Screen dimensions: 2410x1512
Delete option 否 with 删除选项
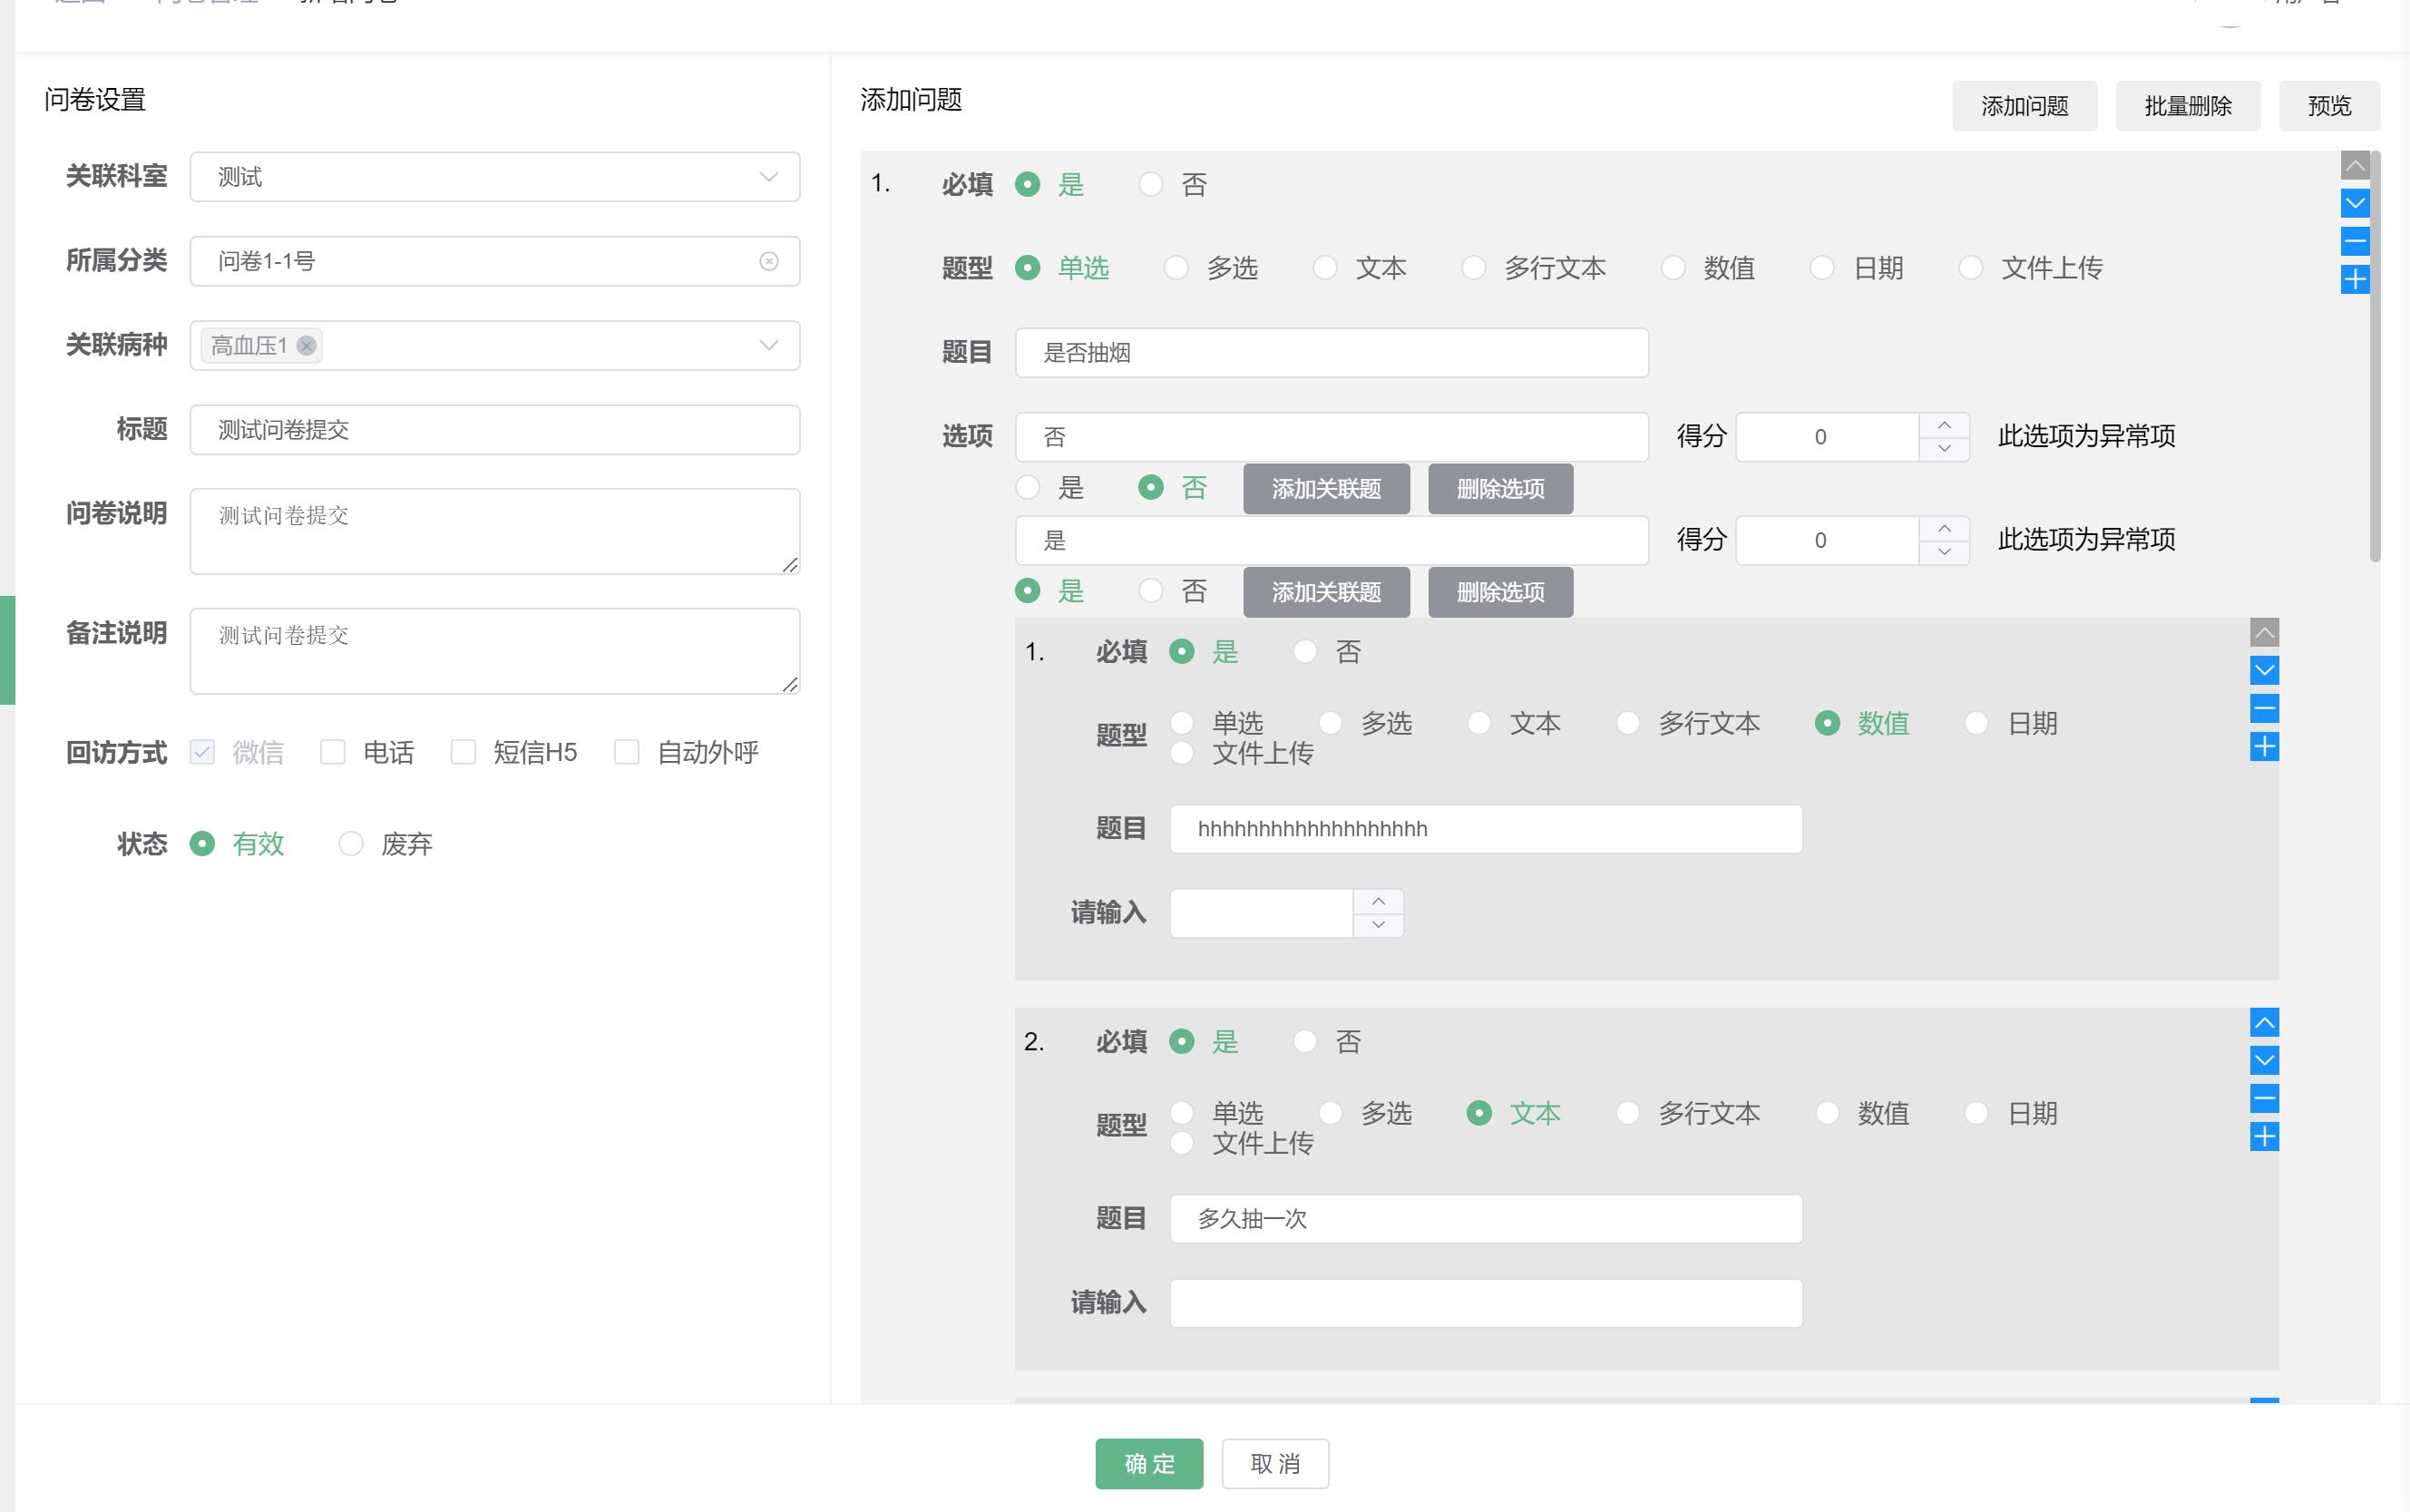click(x=1500, y=489)
